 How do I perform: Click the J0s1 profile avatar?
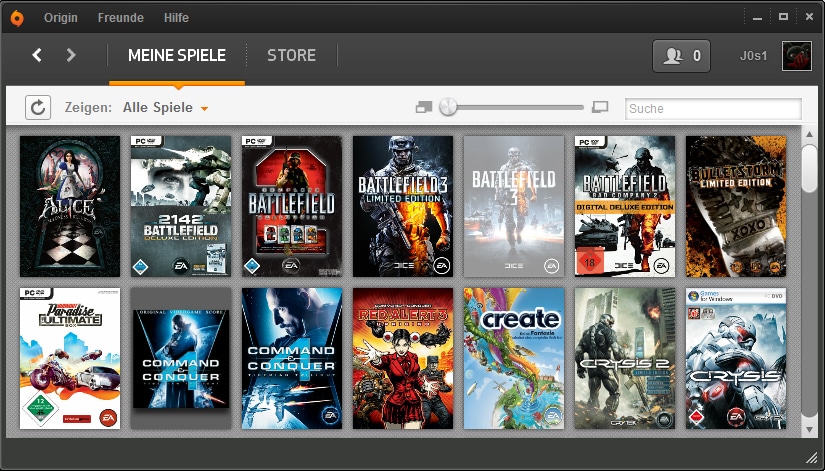click(x=796, y=56)
